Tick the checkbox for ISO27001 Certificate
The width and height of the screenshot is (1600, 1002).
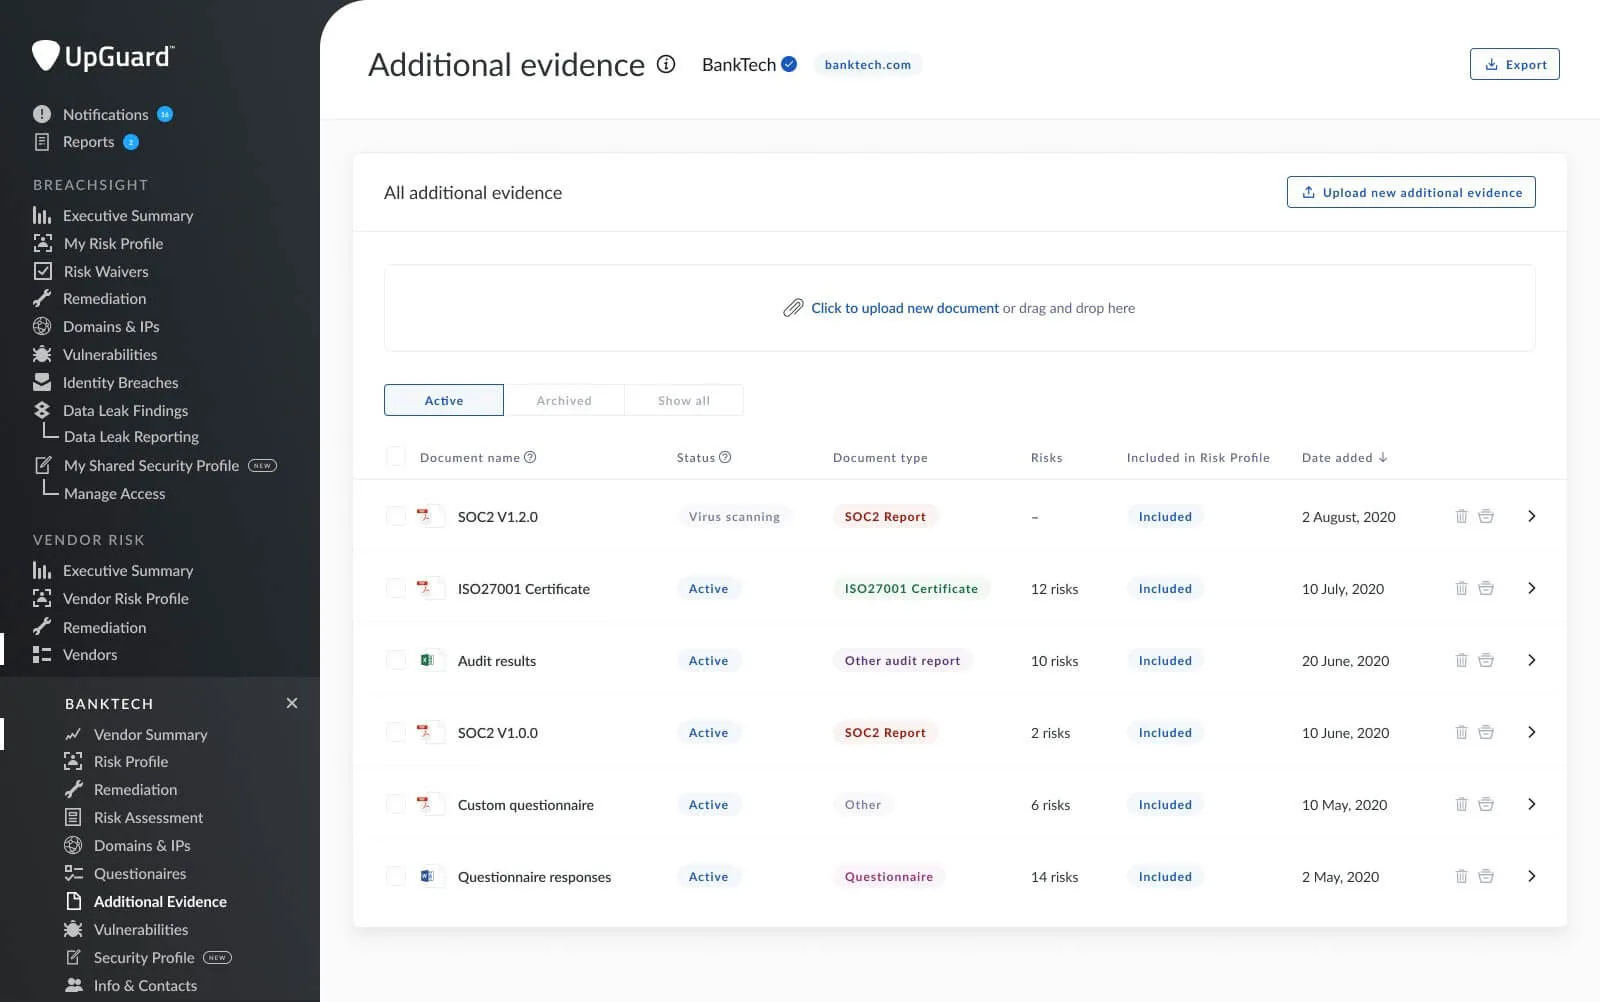[396, 588]
